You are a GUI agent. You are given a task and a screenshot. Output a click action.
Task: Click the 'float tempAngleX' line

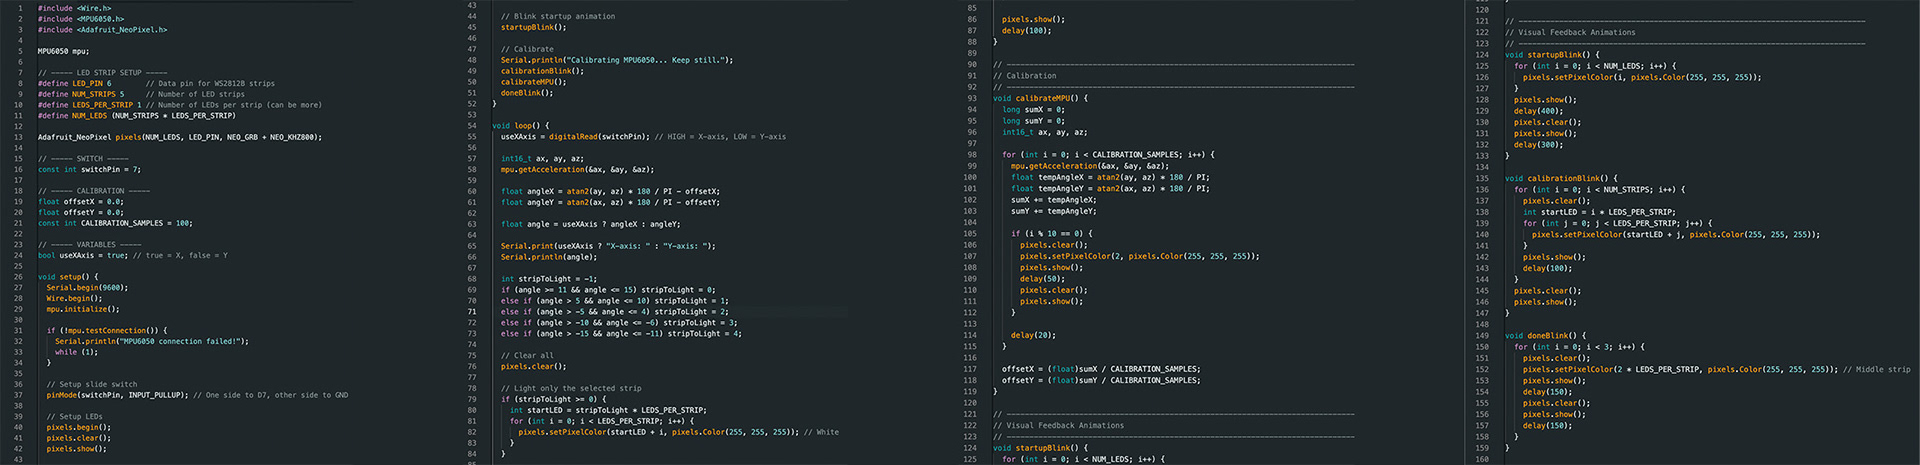[x=1110, y=177]
